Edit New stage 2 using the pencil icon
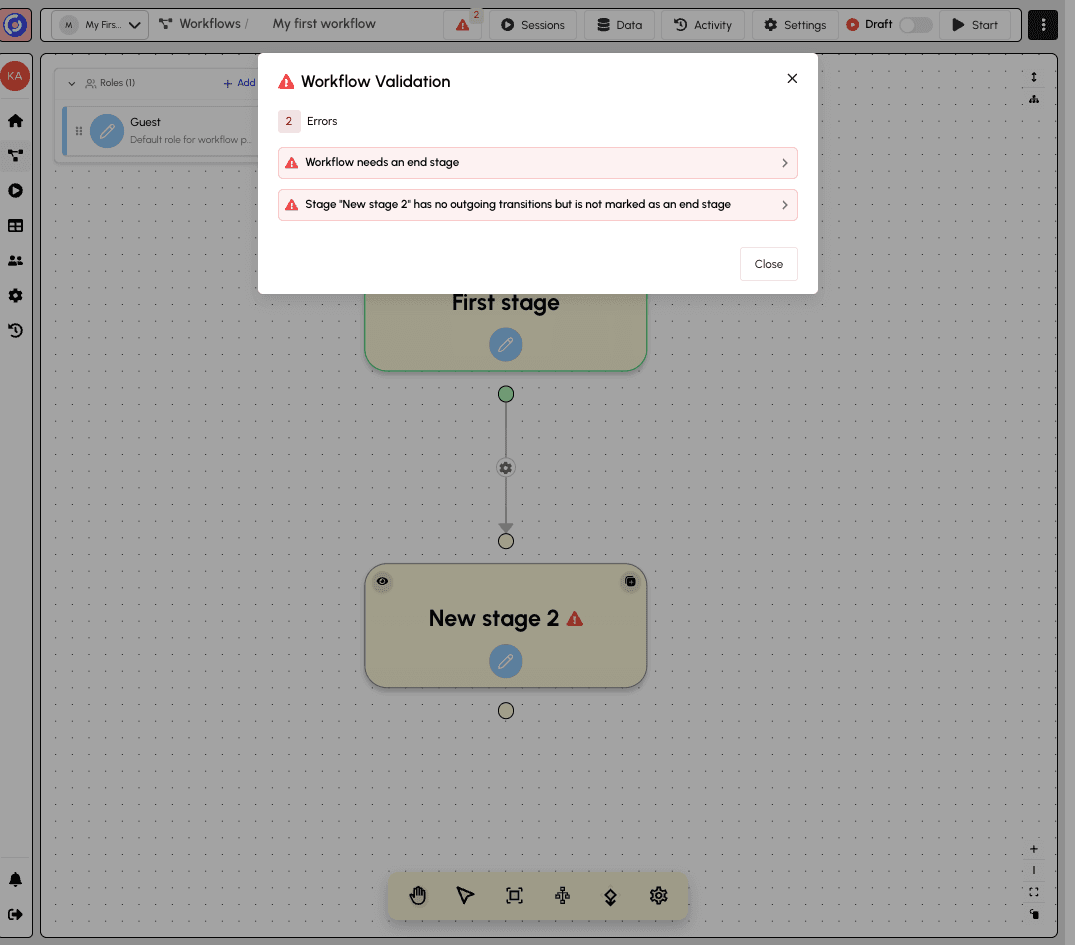The image size is (1075, 945). click(506, 661)
